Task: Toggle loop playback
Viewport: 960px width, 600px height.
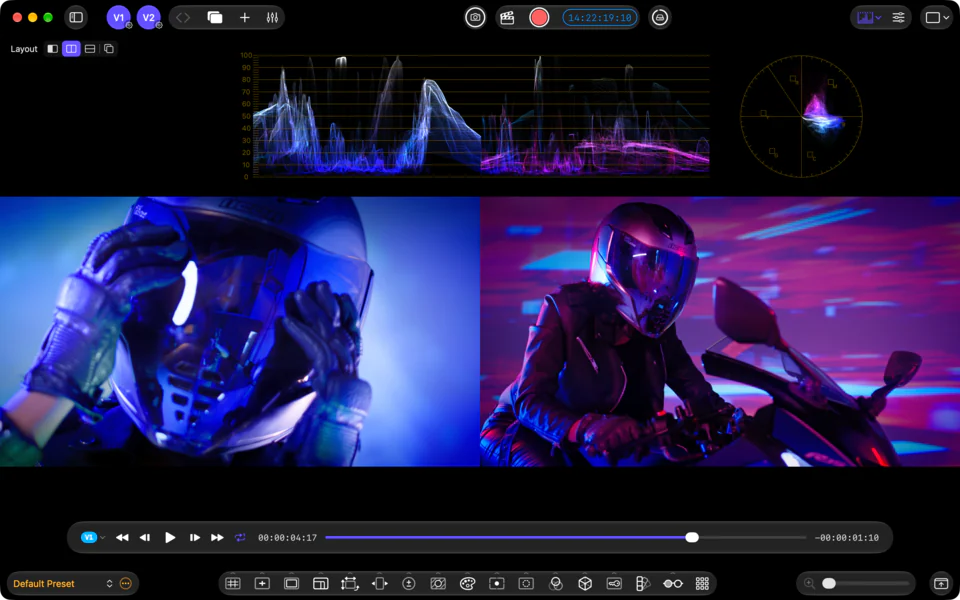Action: pos(239,538)
